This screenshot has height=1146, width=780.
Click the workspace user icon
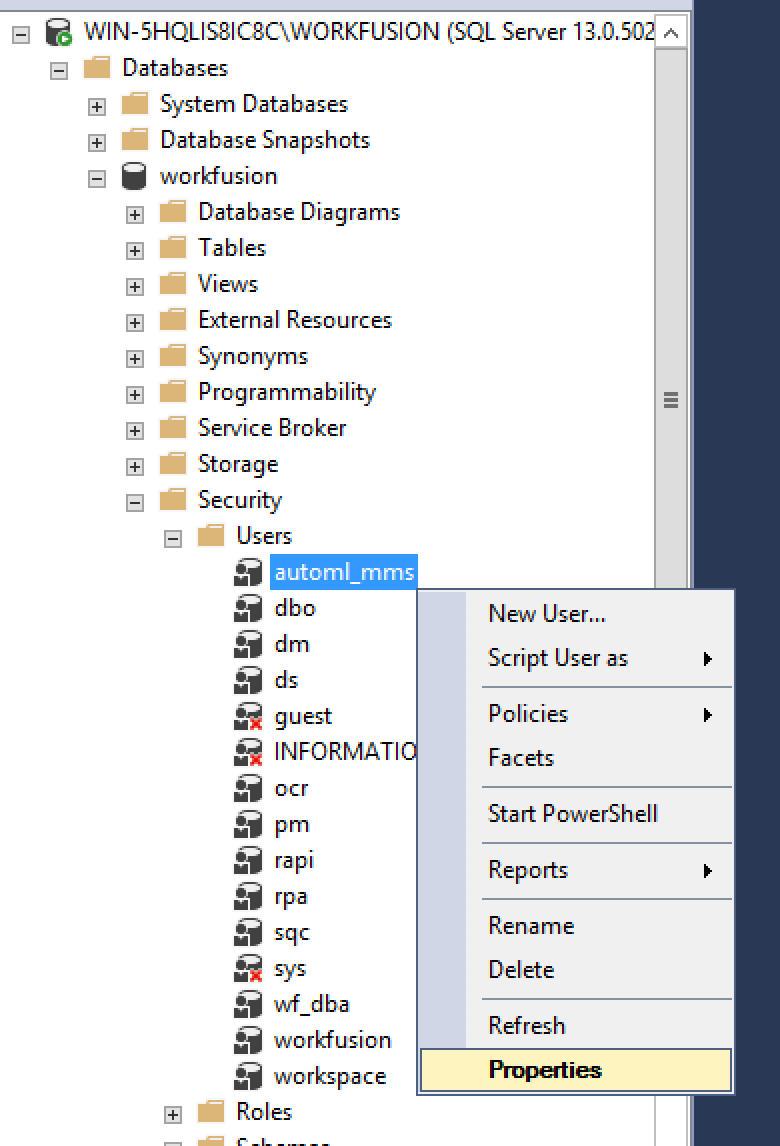tap(249, 1077)
